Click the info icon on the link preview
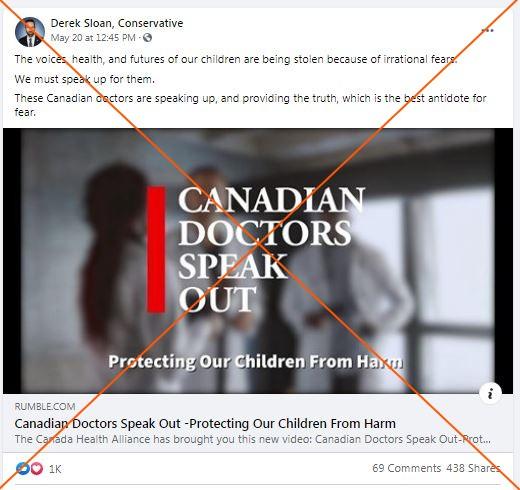 [490, 394]
